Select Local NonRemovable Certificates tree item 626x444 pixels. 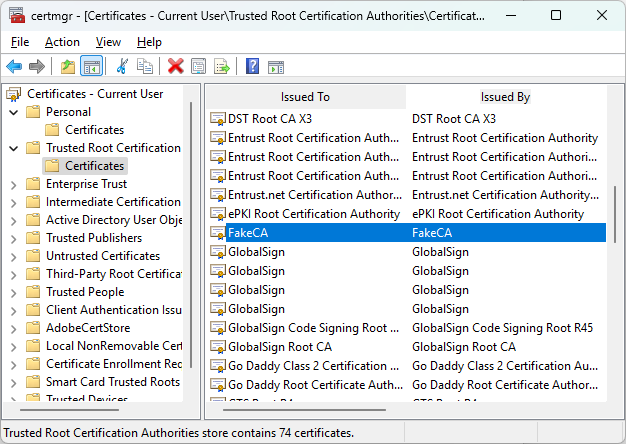click(x=114, y=345)
